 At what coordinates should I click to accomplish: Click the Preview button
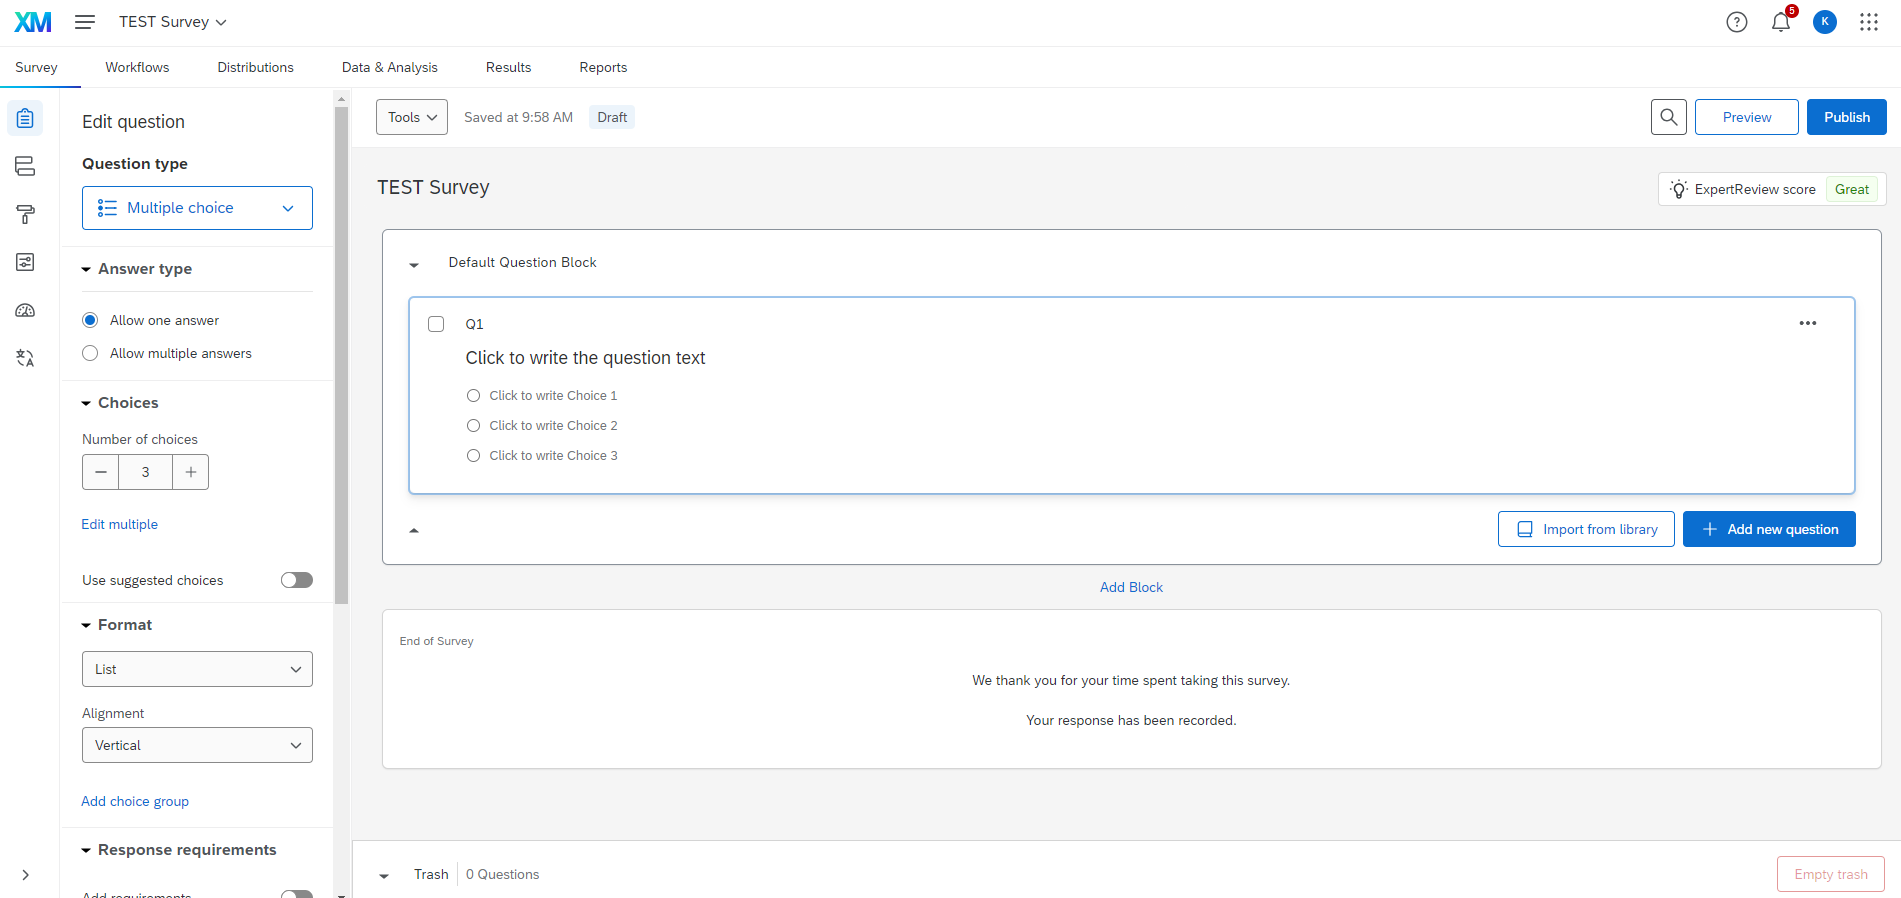[1747, 117]
